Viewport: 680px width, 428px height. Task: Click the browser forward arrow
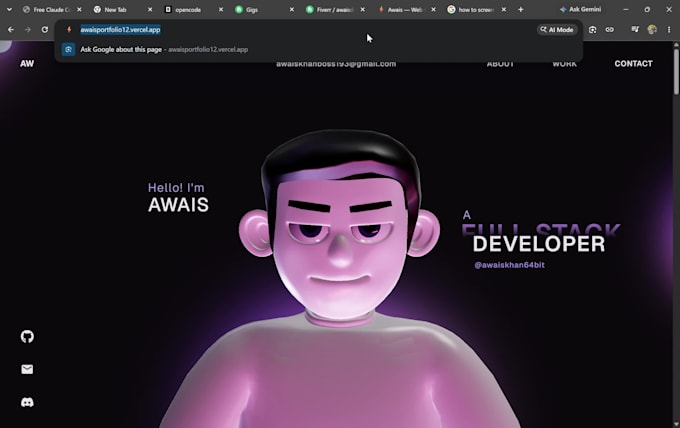point(28,29)
